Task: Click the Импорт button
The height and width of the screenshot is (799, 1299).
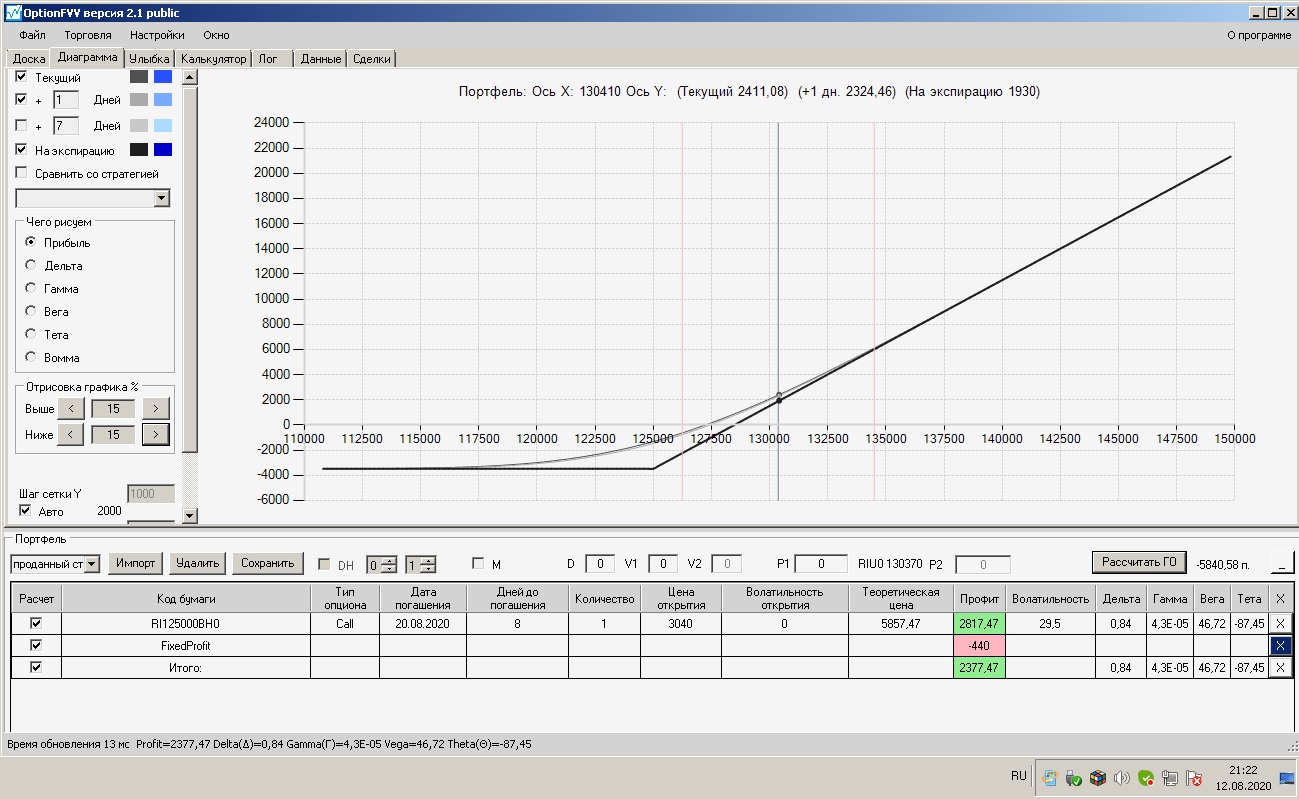Action: pos(136,563)
